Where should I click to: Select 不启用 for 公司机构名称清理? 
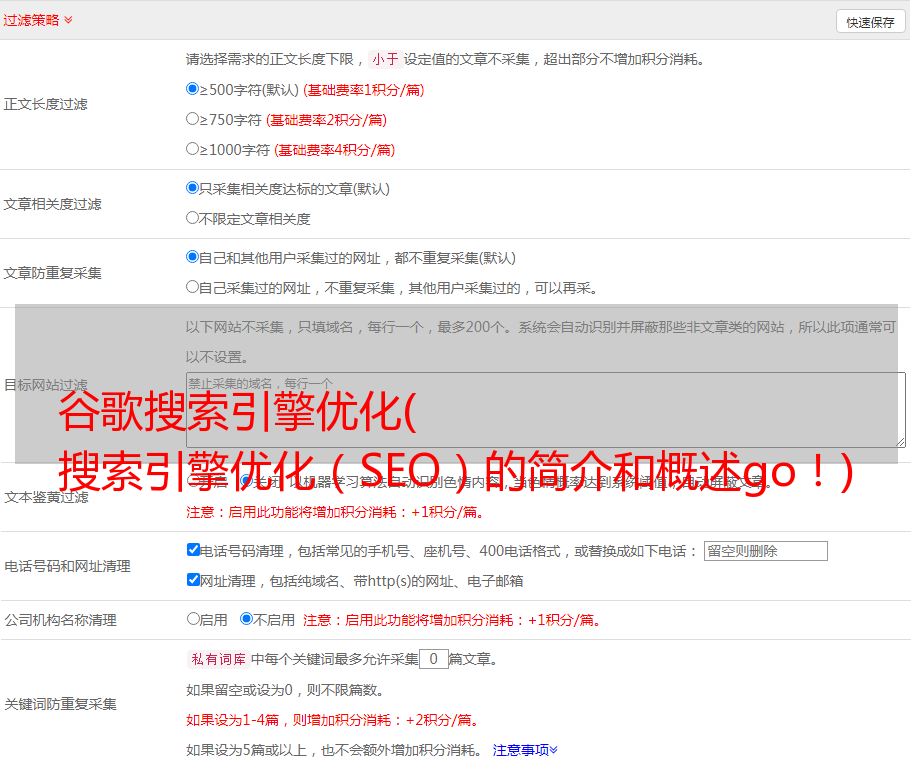point(246,619)
